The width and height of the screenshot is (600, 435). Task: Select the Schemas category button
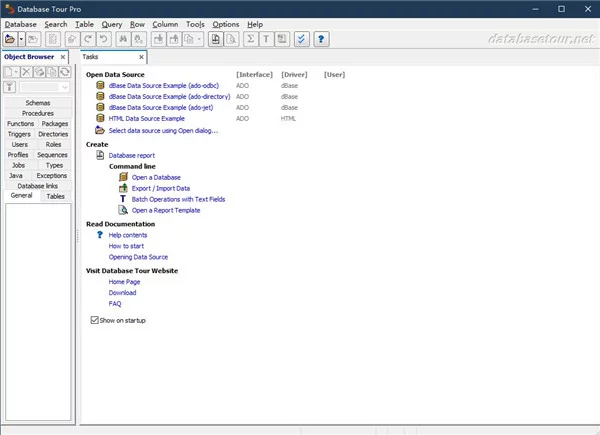pyautogui.click(x=38, y=103)
